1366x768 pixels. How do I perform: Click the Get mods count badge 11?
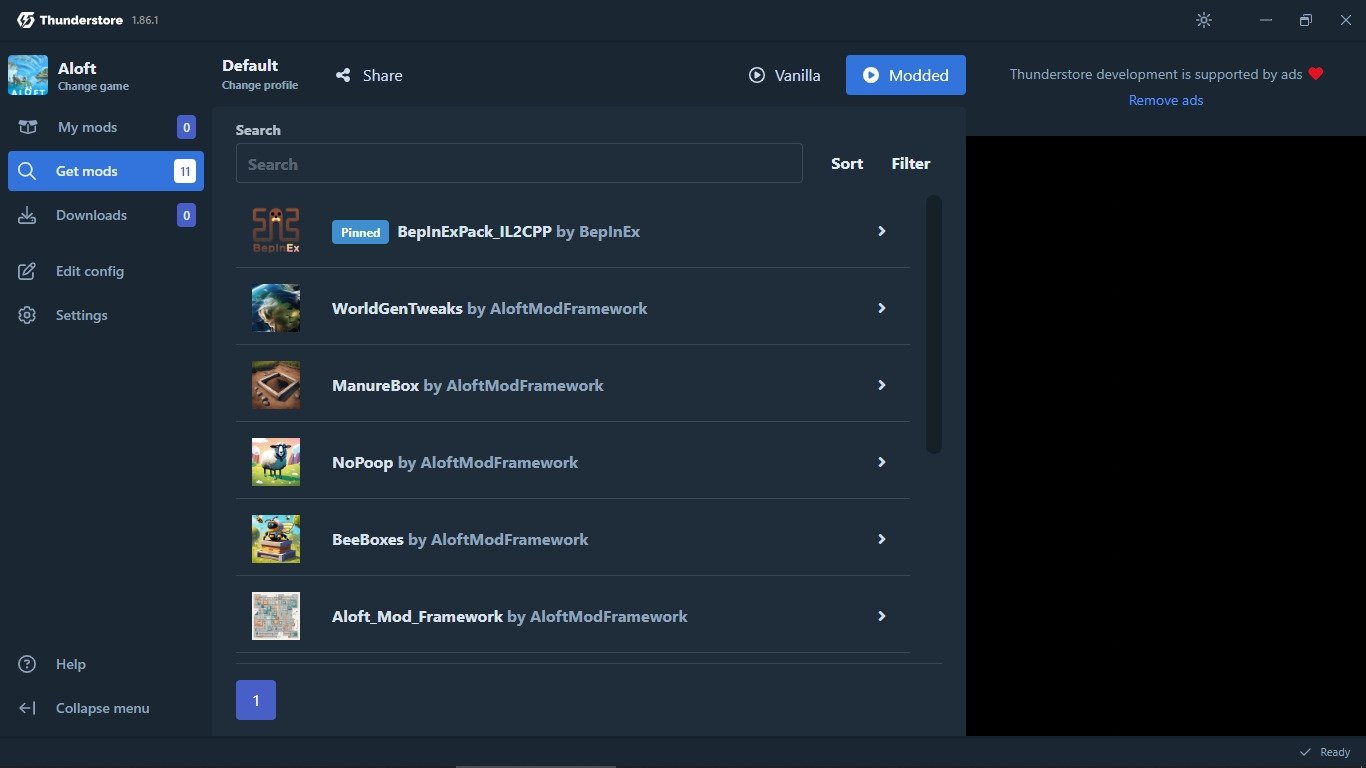[185, 171]
